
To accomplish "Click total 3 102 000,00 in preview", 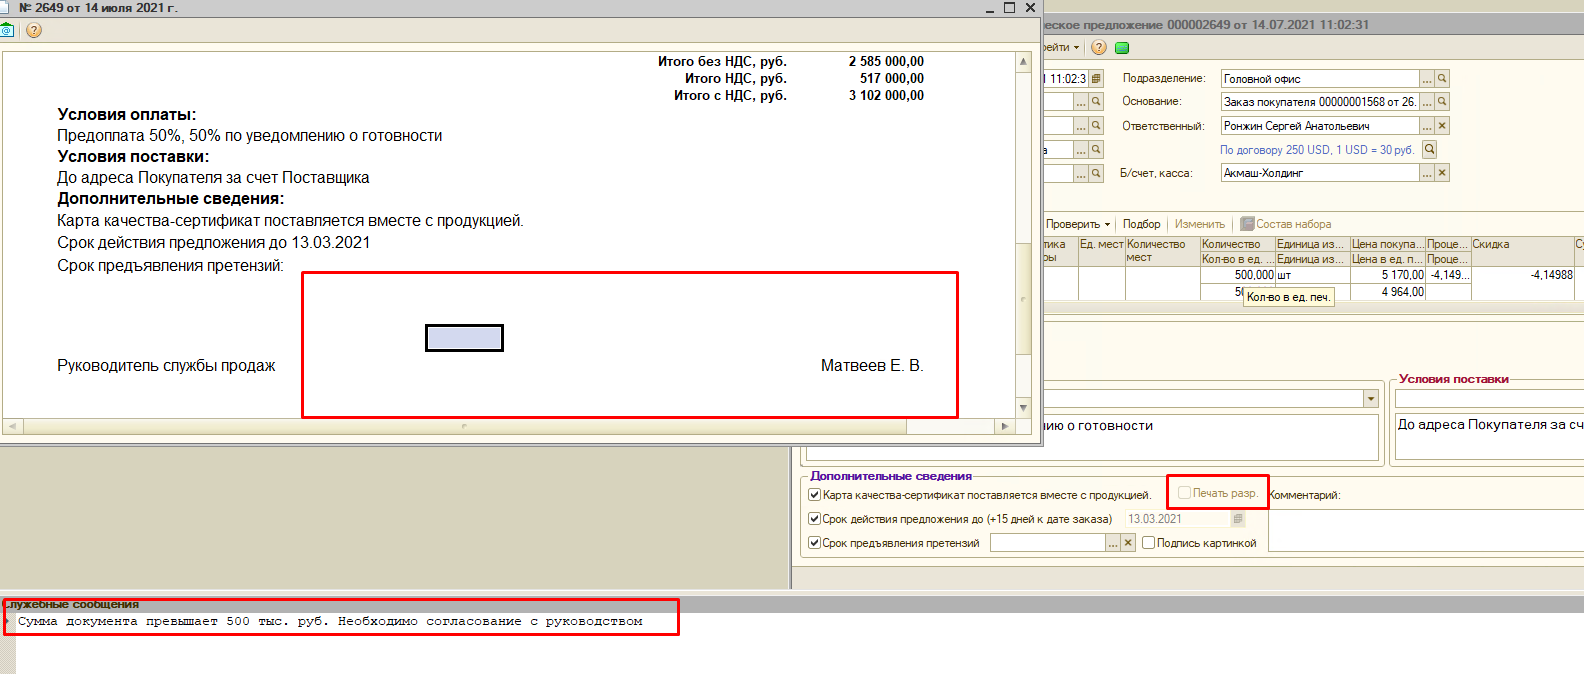I will tap(886, 96).
